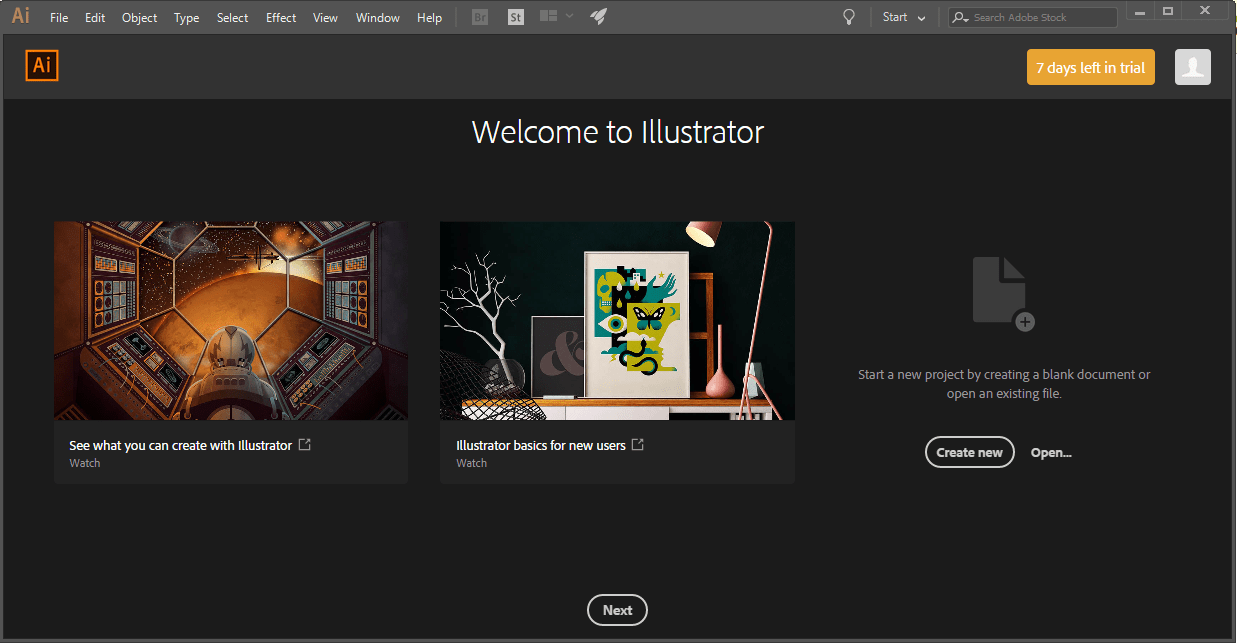Open the arrange documents layout icon
This screenshot has width=1237, height=644.
coord(548,16)
